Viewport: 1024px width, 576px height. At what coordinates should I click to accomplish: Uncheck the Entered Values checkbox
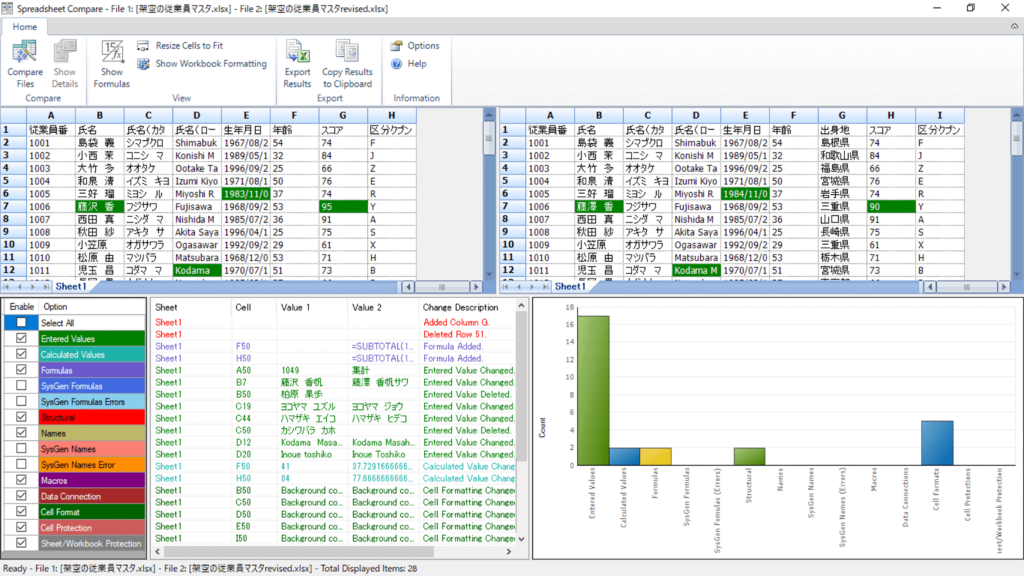20,339
